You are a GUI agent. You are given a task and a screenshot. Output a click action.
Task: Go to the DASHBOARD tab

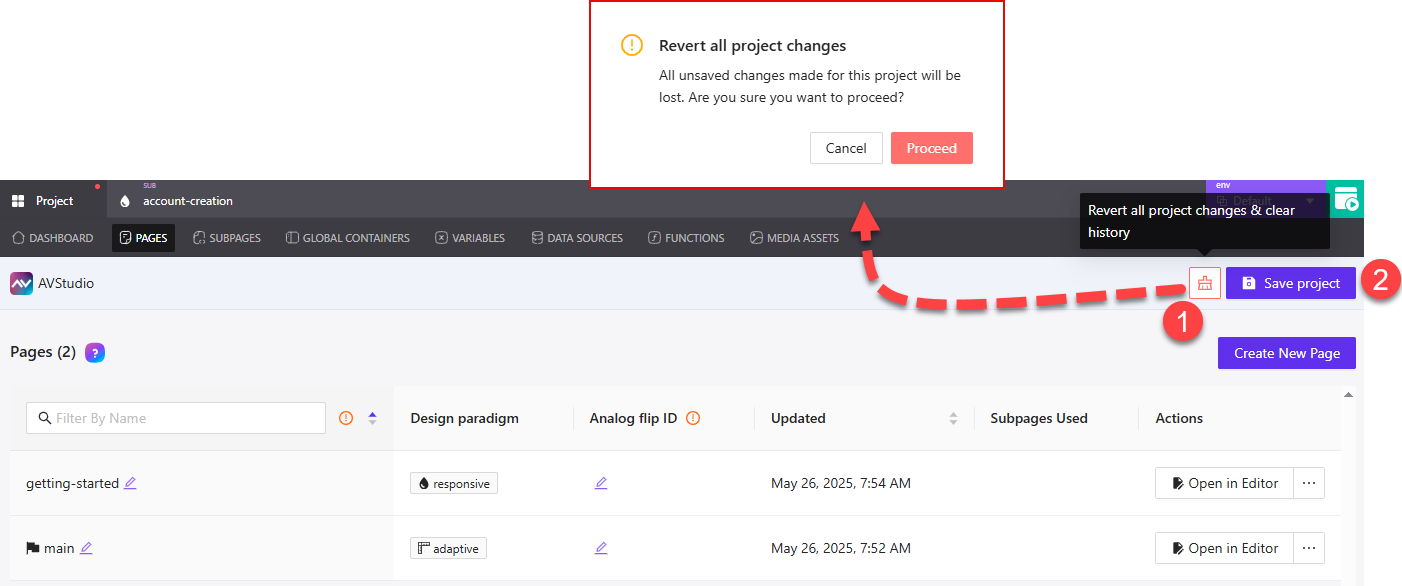click(52, 238)
